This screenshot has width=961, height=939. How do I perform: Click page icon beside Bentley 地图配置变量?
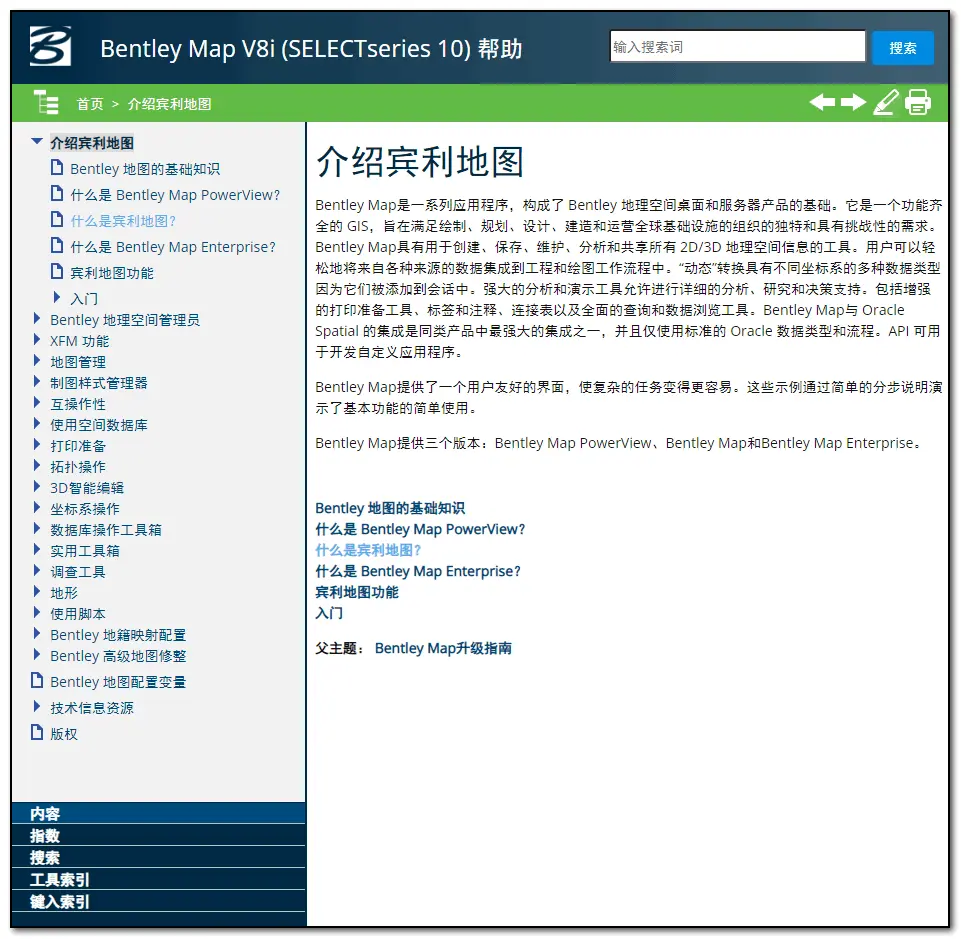point(37,681)
